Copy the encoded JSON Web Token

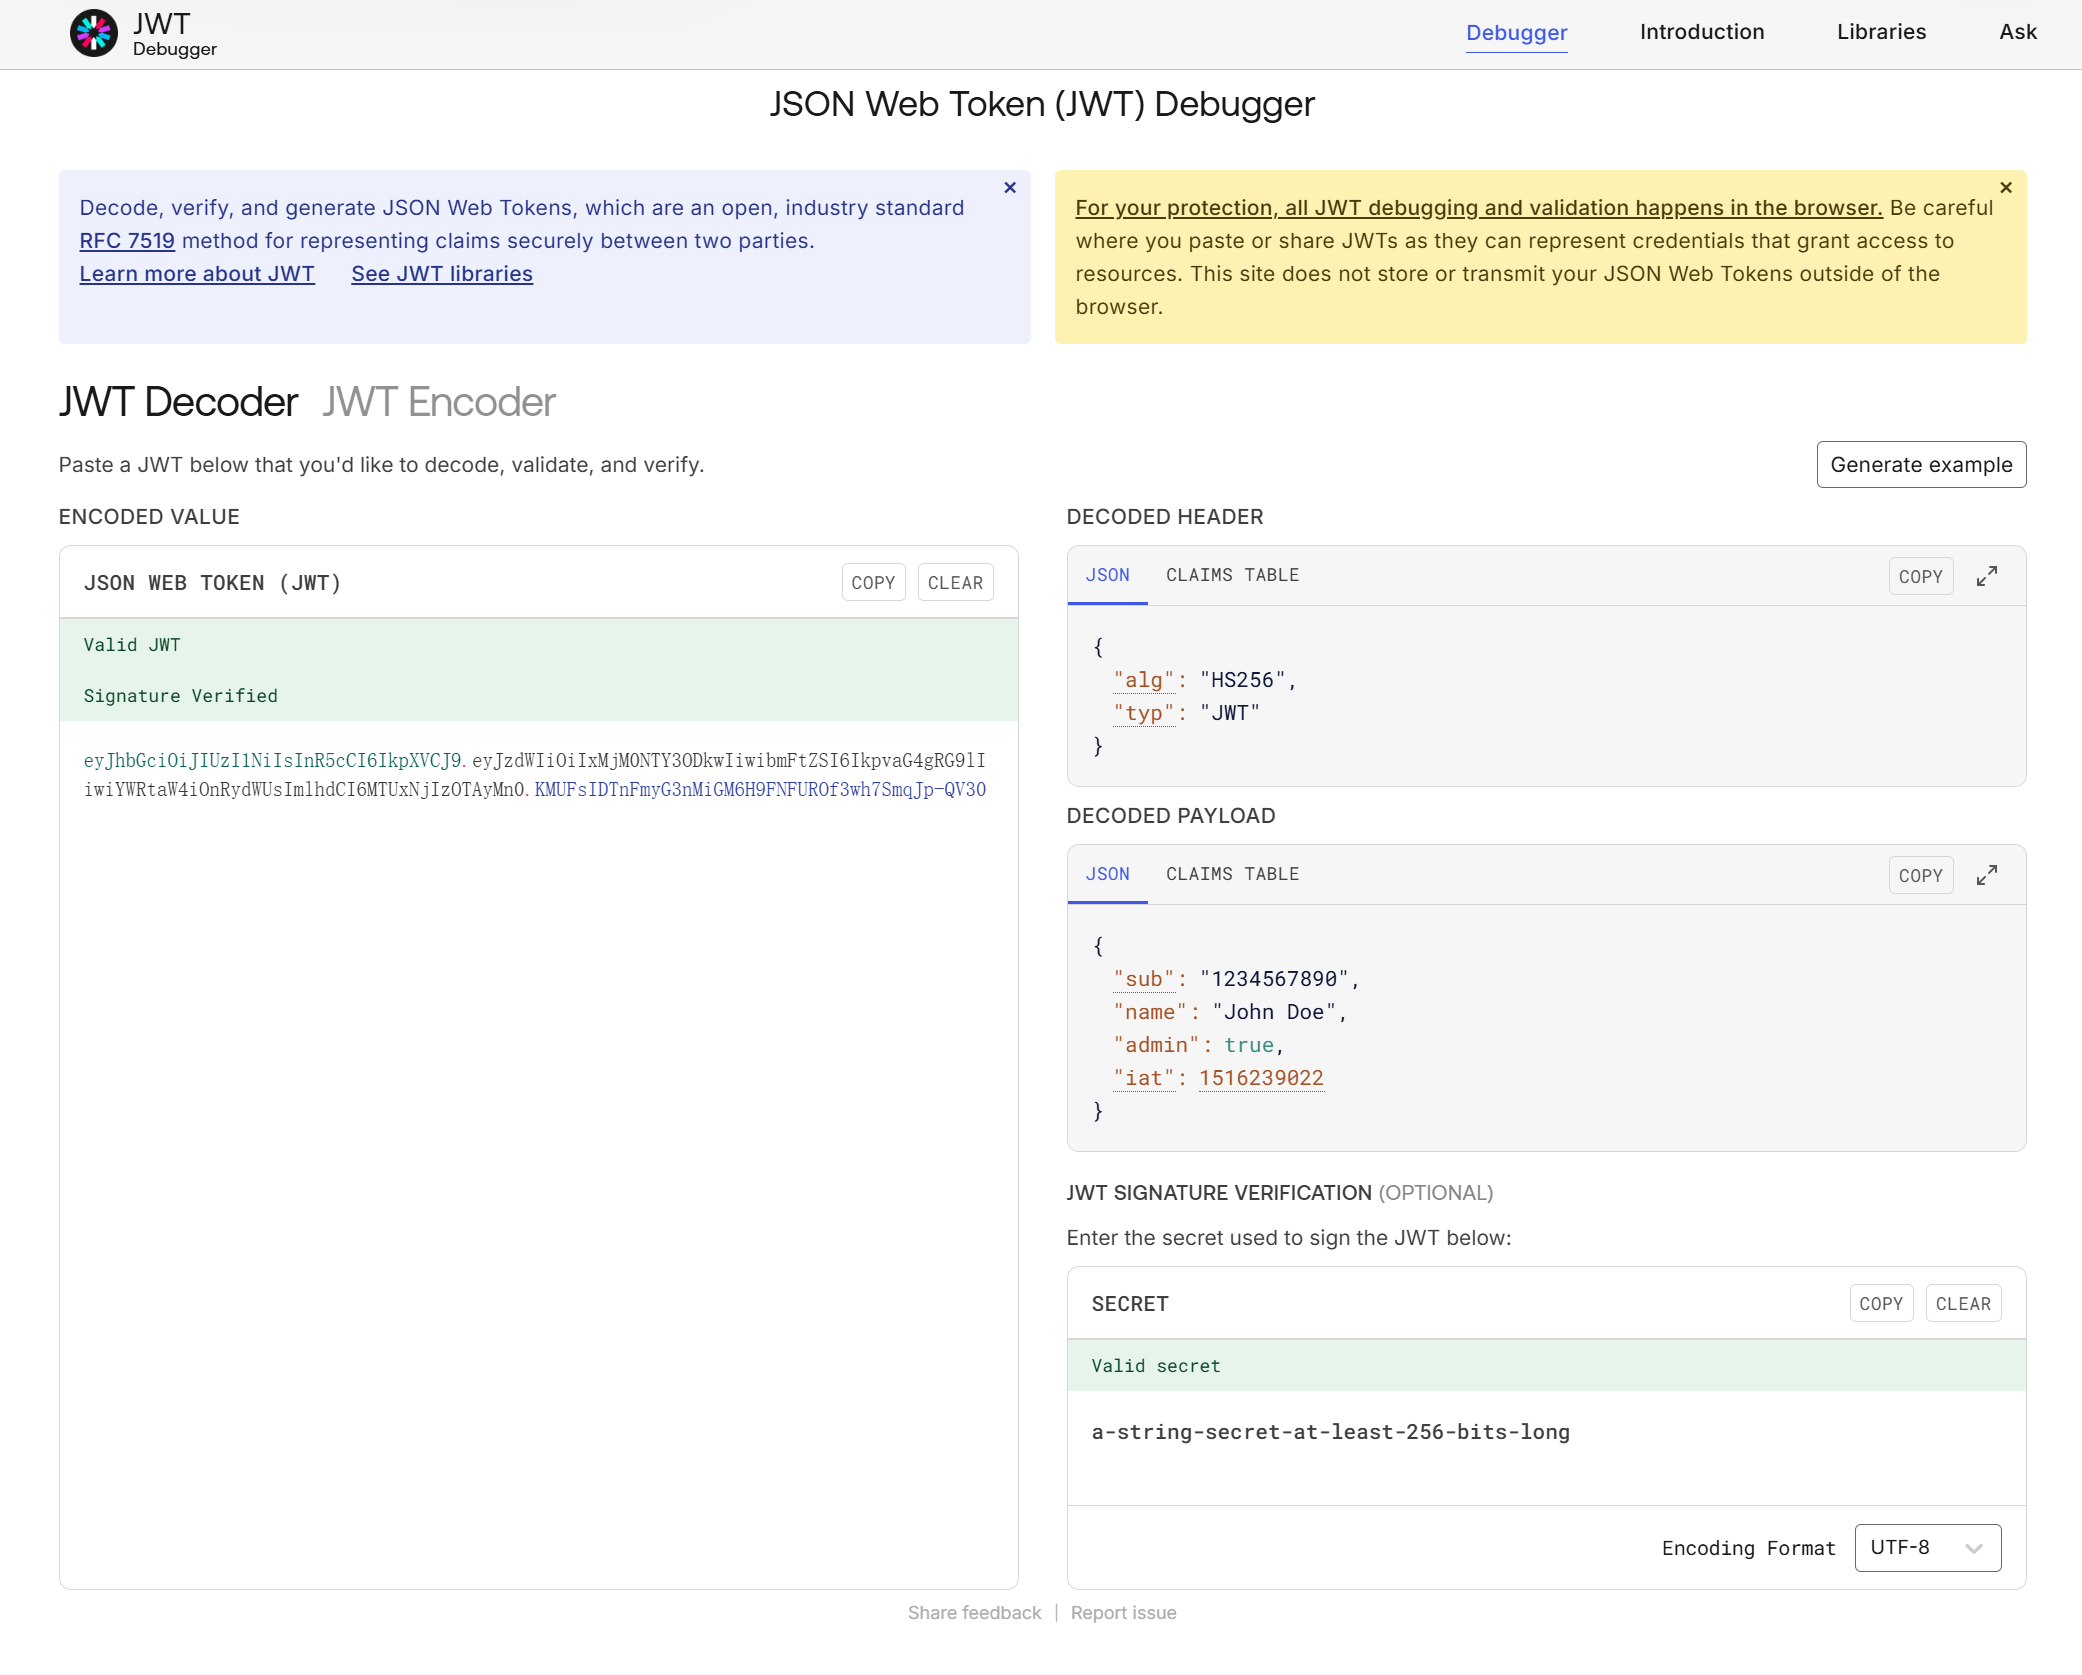tap(872, 582)
